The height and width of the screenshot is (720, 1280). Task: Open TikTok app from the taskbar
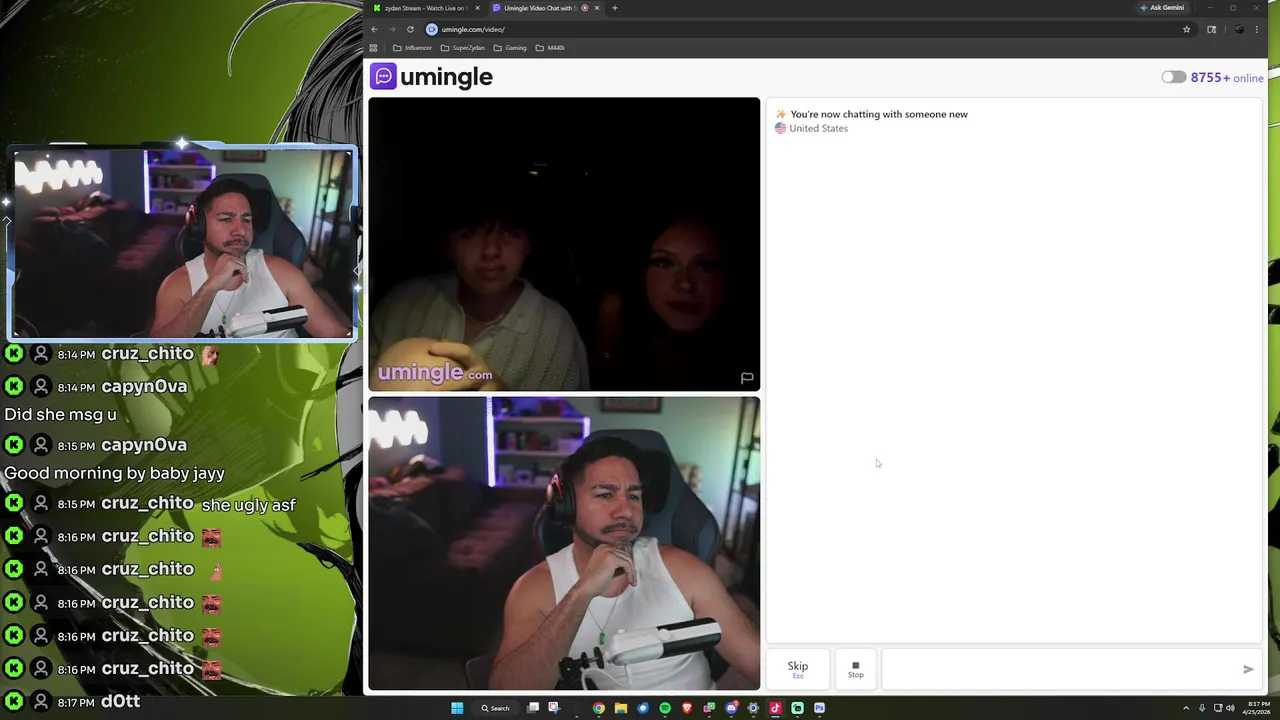coord(775,708)
